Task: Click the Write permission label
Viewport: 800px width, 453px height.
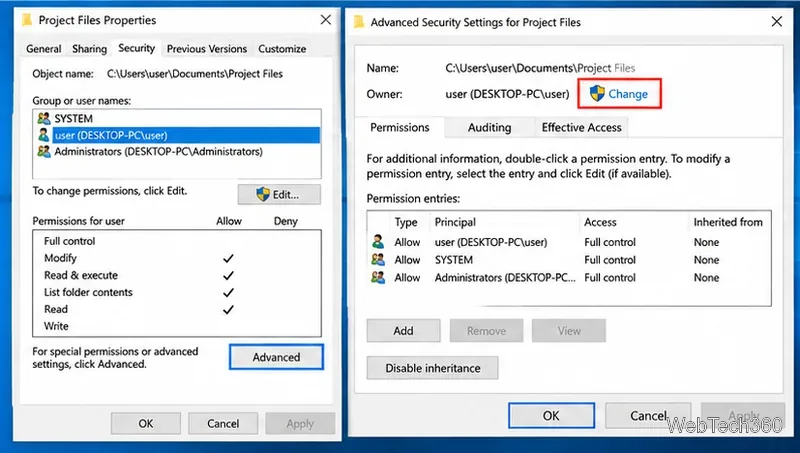Action: click(56, 326)
